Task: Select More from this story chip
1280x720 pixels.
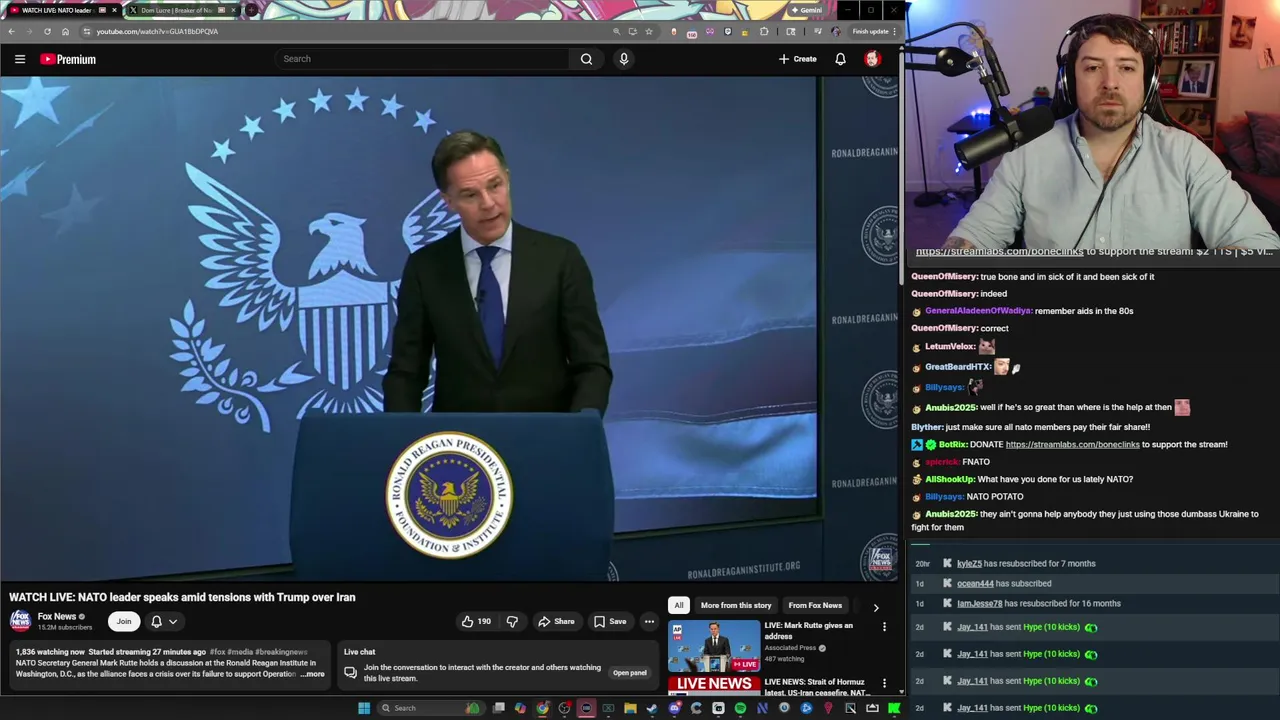Action: [x=736, y=605]
